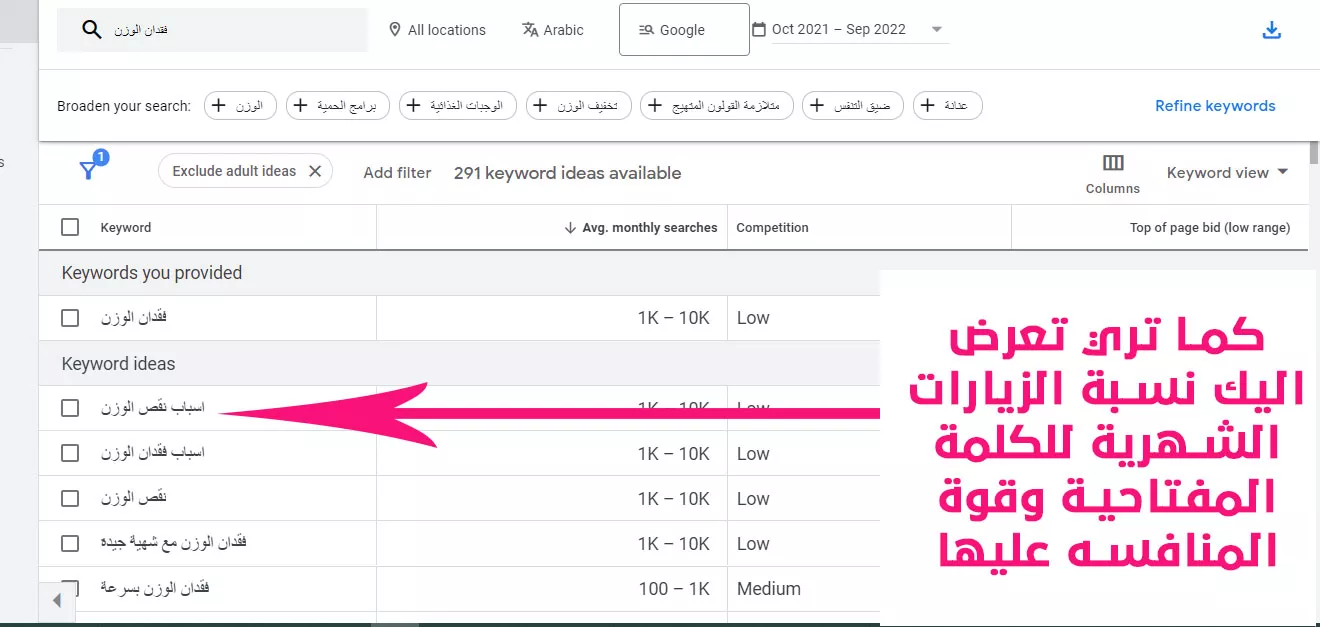Expand the Oct 2021 – Sep 2022 dropdown
Screen dimensions: 1320x627
(937, 30)
